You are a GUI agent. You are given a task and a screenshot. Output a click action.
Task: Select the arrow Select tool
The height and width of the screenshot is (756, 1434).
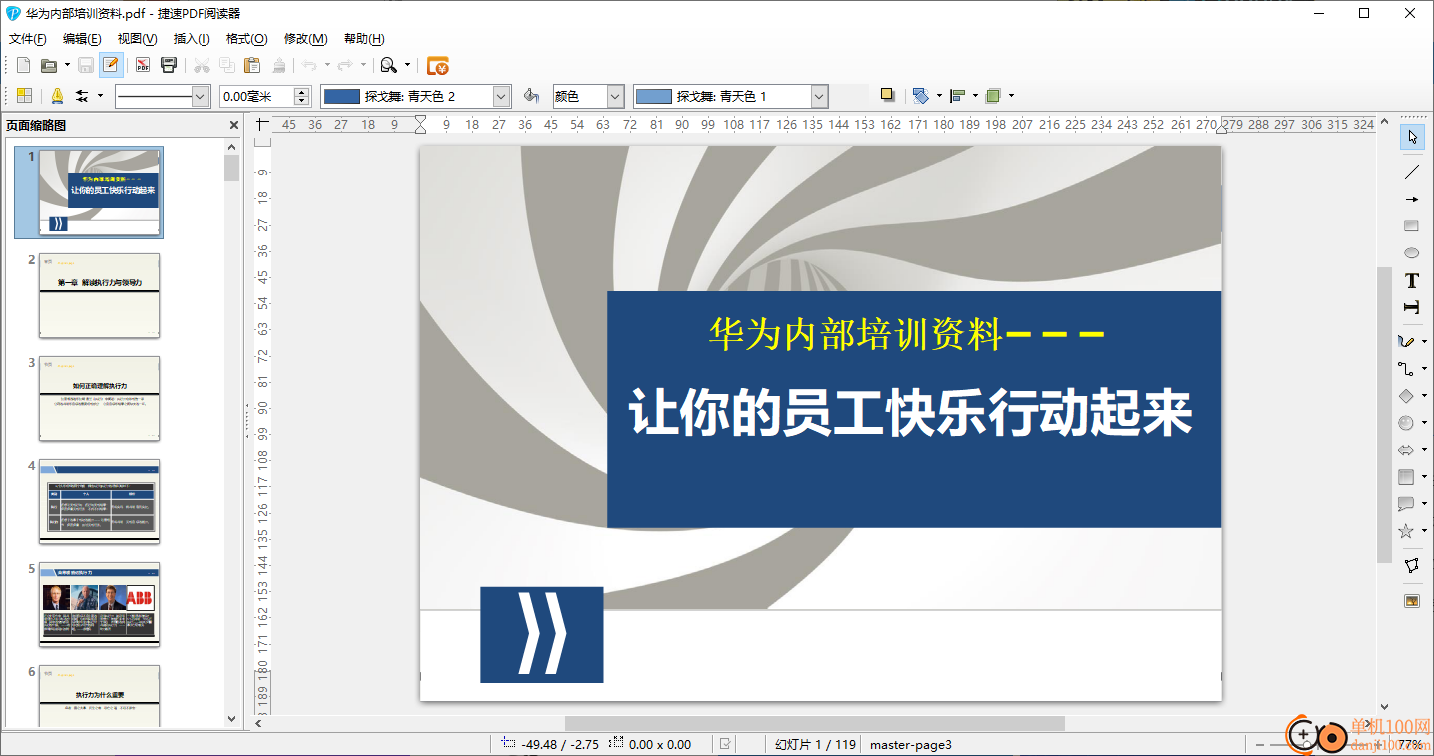[1412, 137]
